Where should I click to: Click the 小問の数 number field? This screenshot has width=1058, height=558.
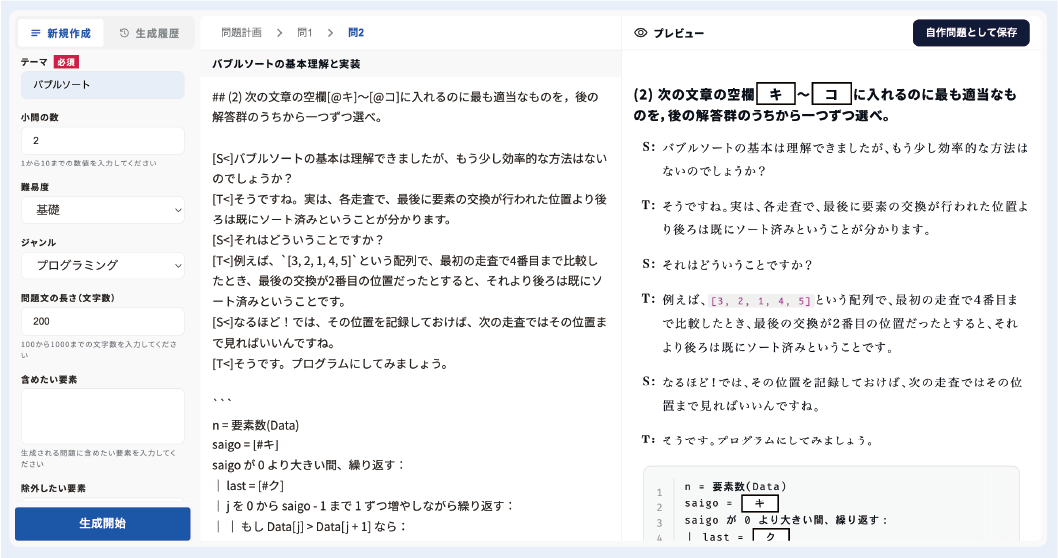103,140
